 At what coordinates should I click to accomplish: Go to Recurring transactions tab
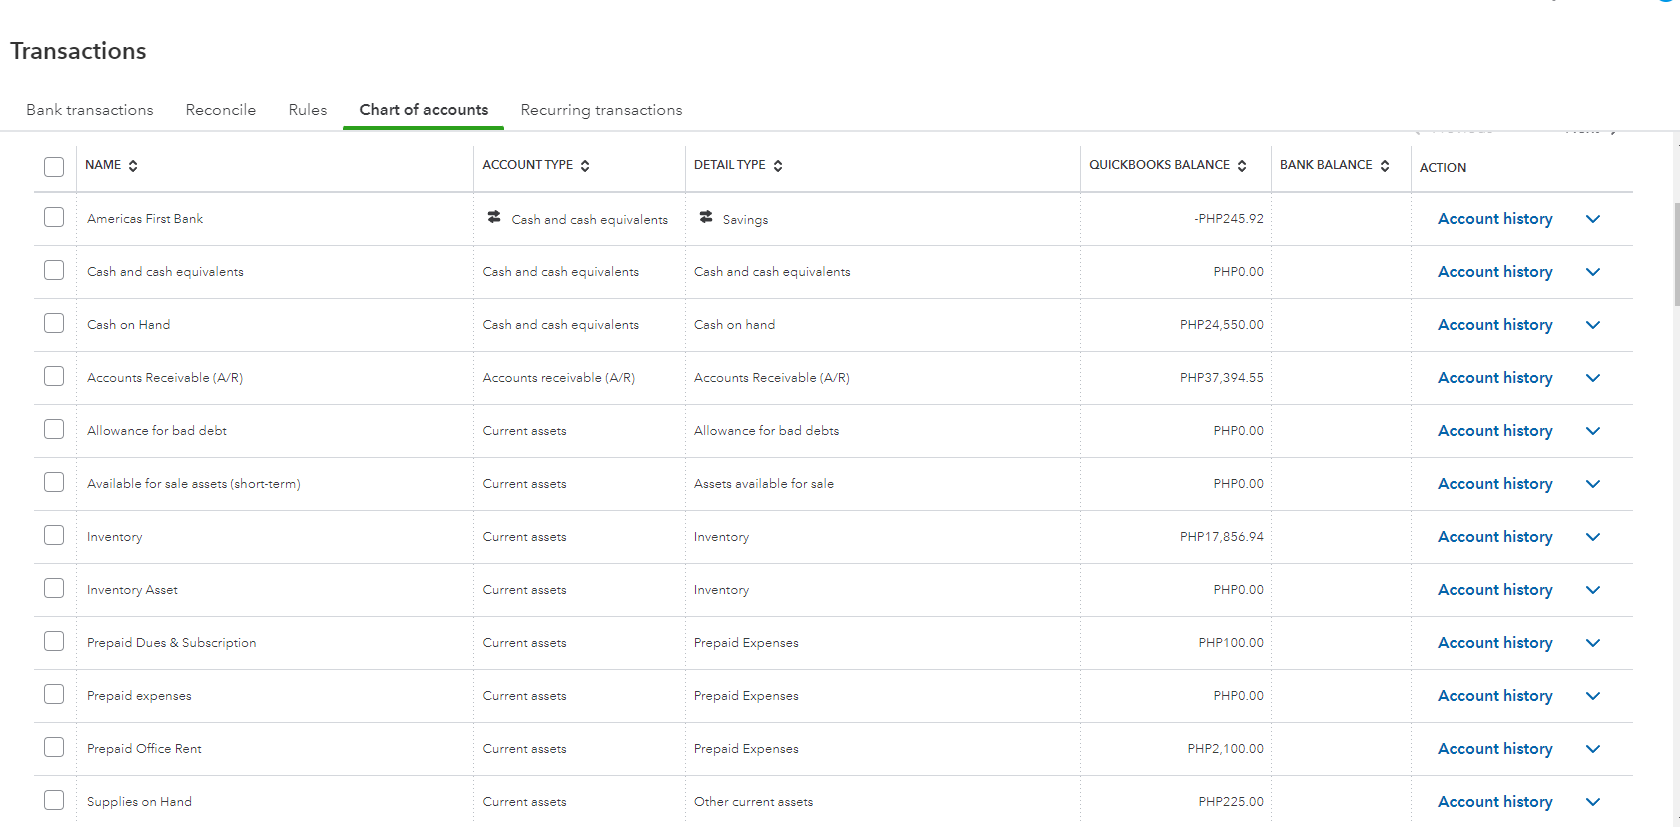point(601,110)
